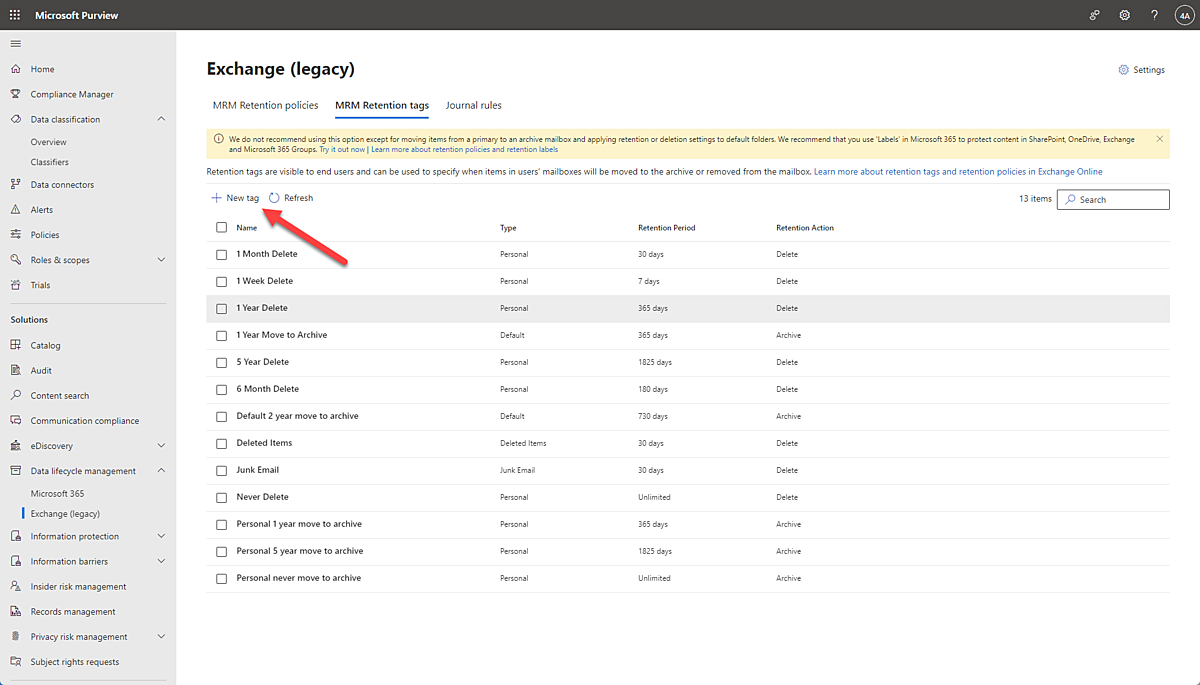The image size is (1200, 685).
Task: Expand the Privacy risk management chevron
Action: [162, 636]
